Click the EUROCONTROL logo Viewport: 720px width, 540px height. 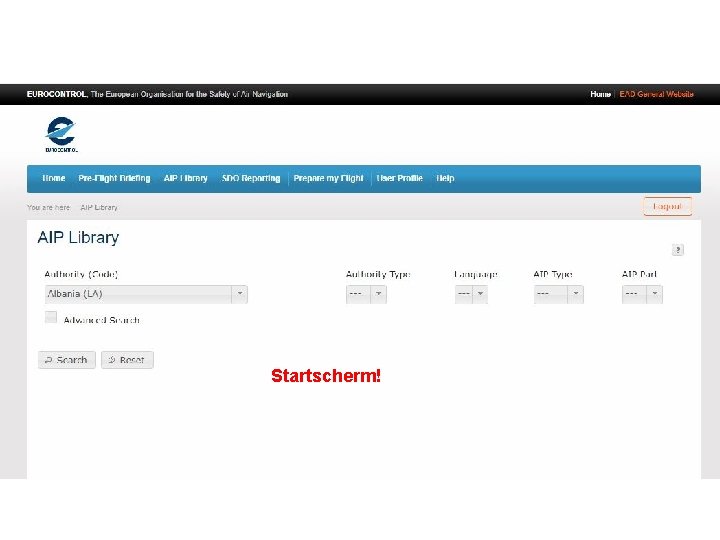[x=61, y=134]
